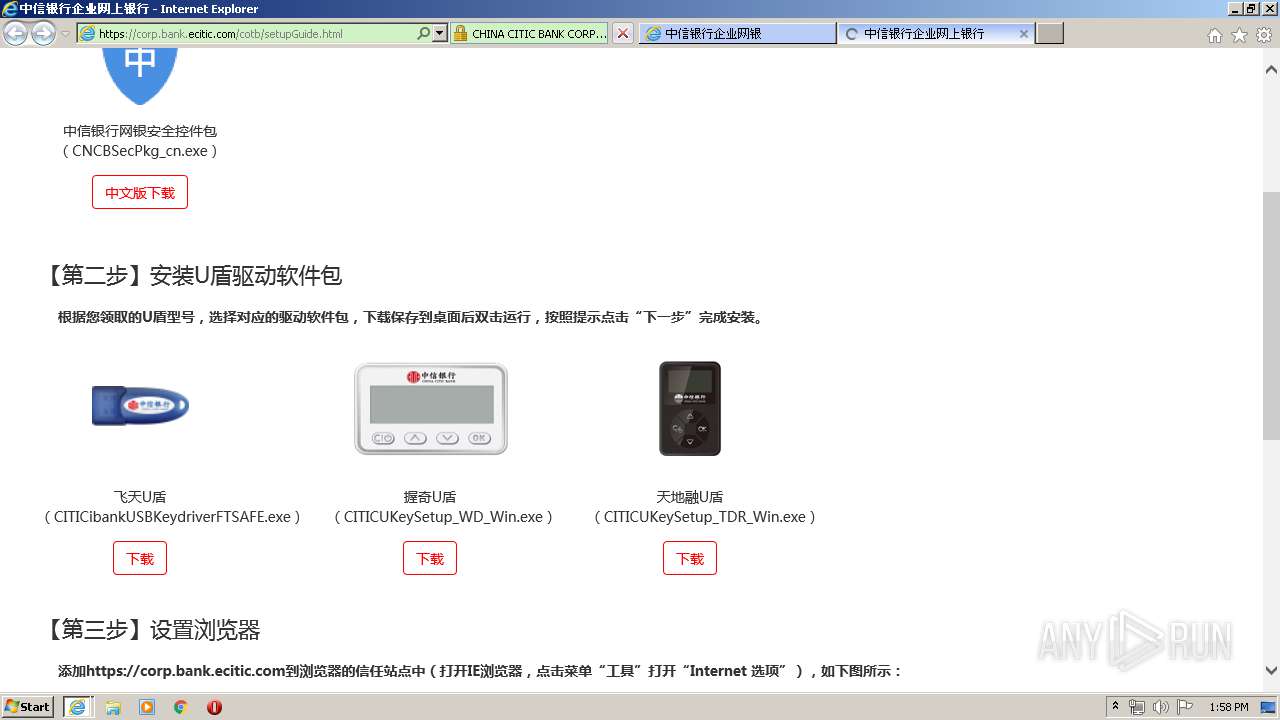Click the Home icon in IE toolbar
The height and width of the screenshot is (720, 1280).
(x=1214, y=35)
